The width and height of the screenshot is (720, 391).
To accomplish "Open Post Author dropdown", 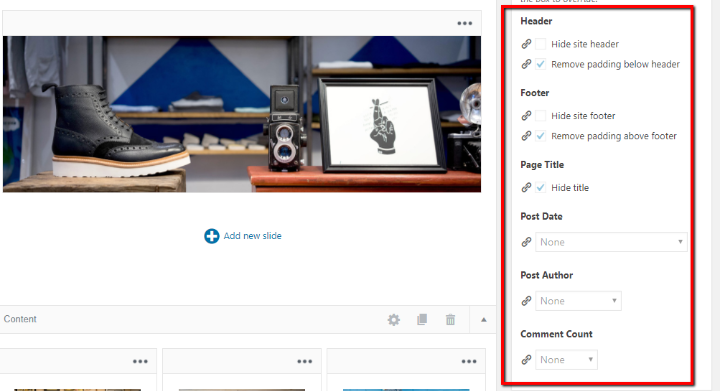I will (578, 301).
